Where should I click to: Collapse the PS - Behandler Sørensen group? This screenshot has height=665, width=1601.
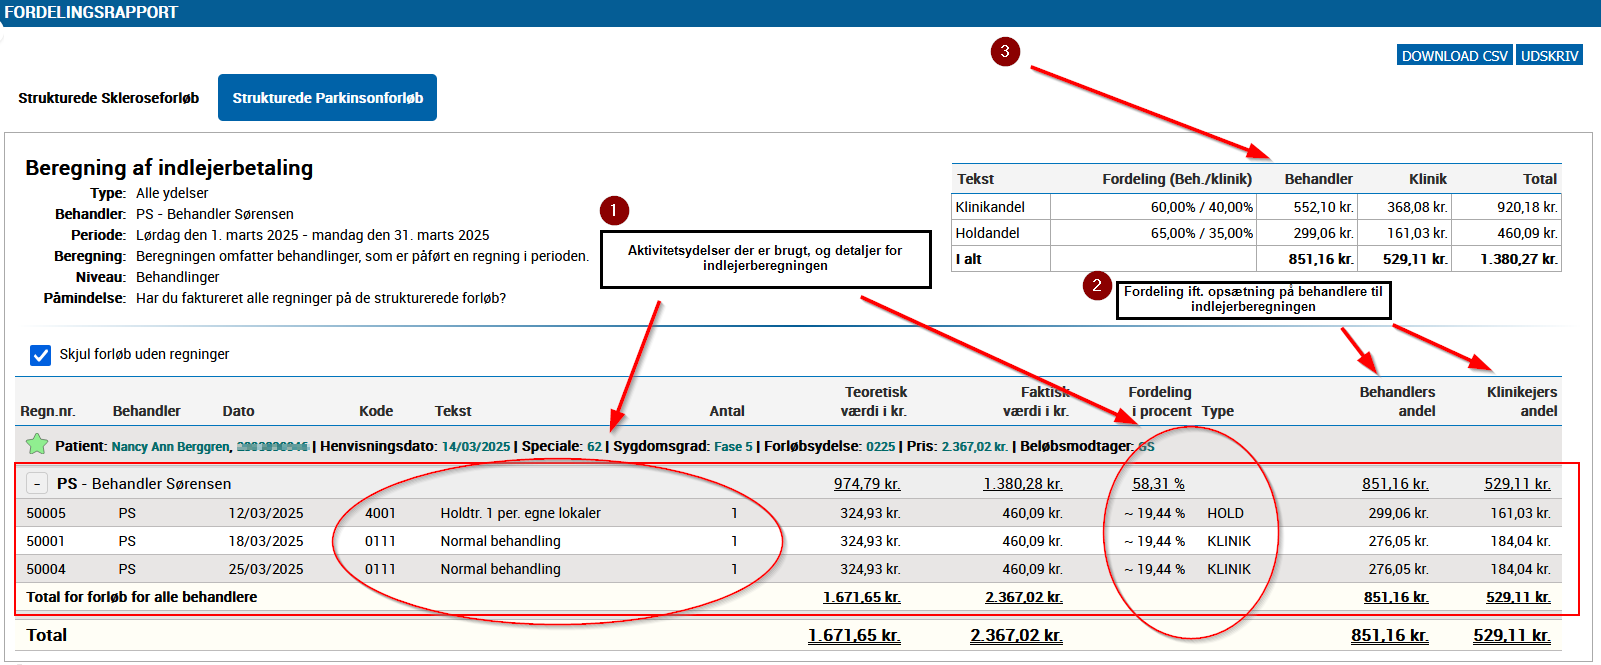[x=37, y=484]
